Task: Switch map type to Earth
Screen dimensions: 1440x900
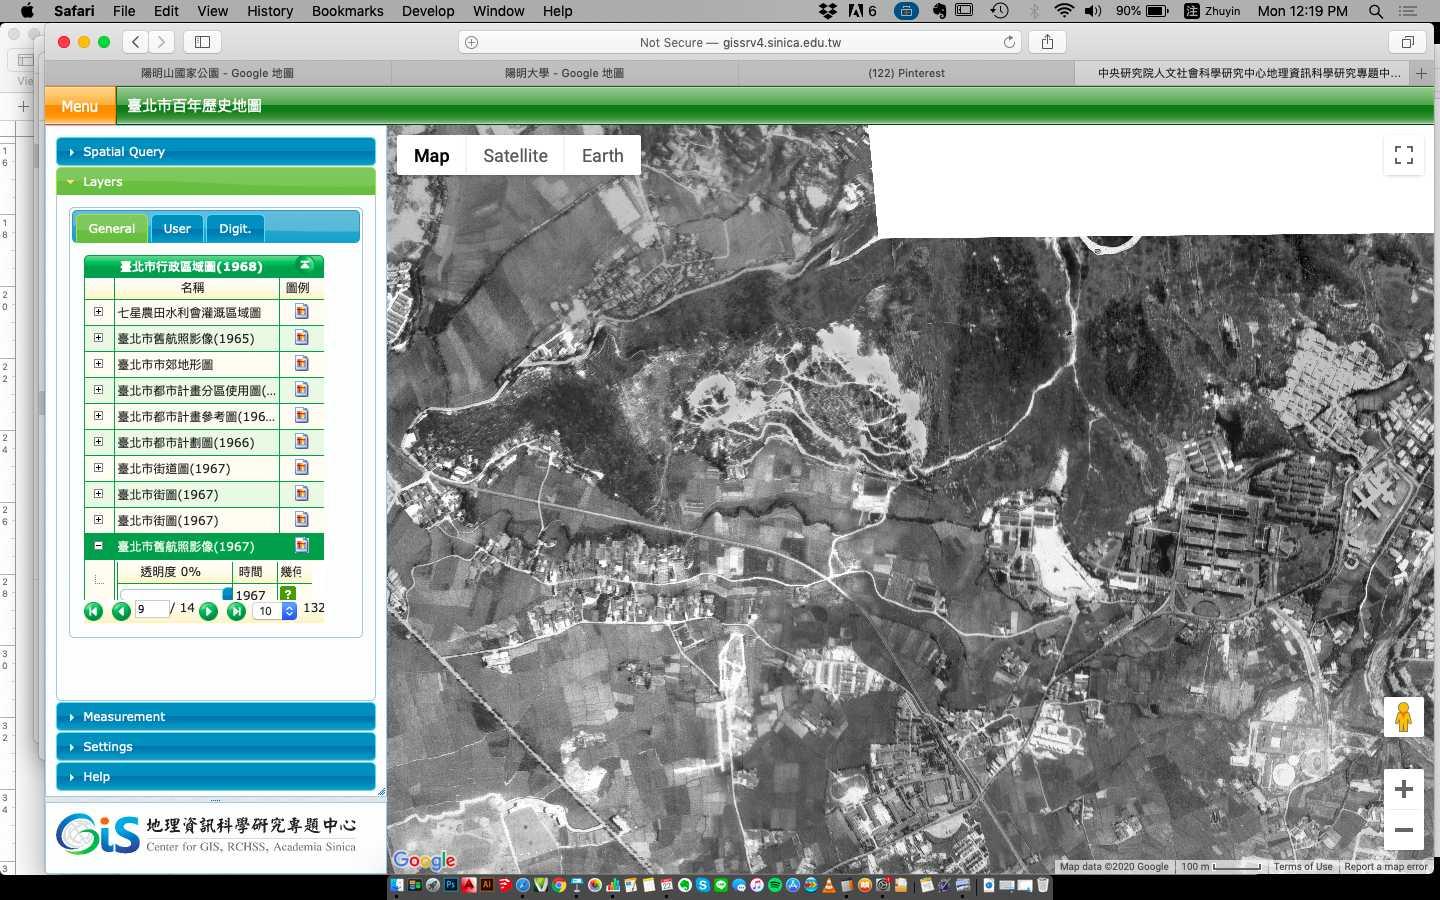Action: pos(602,156)
